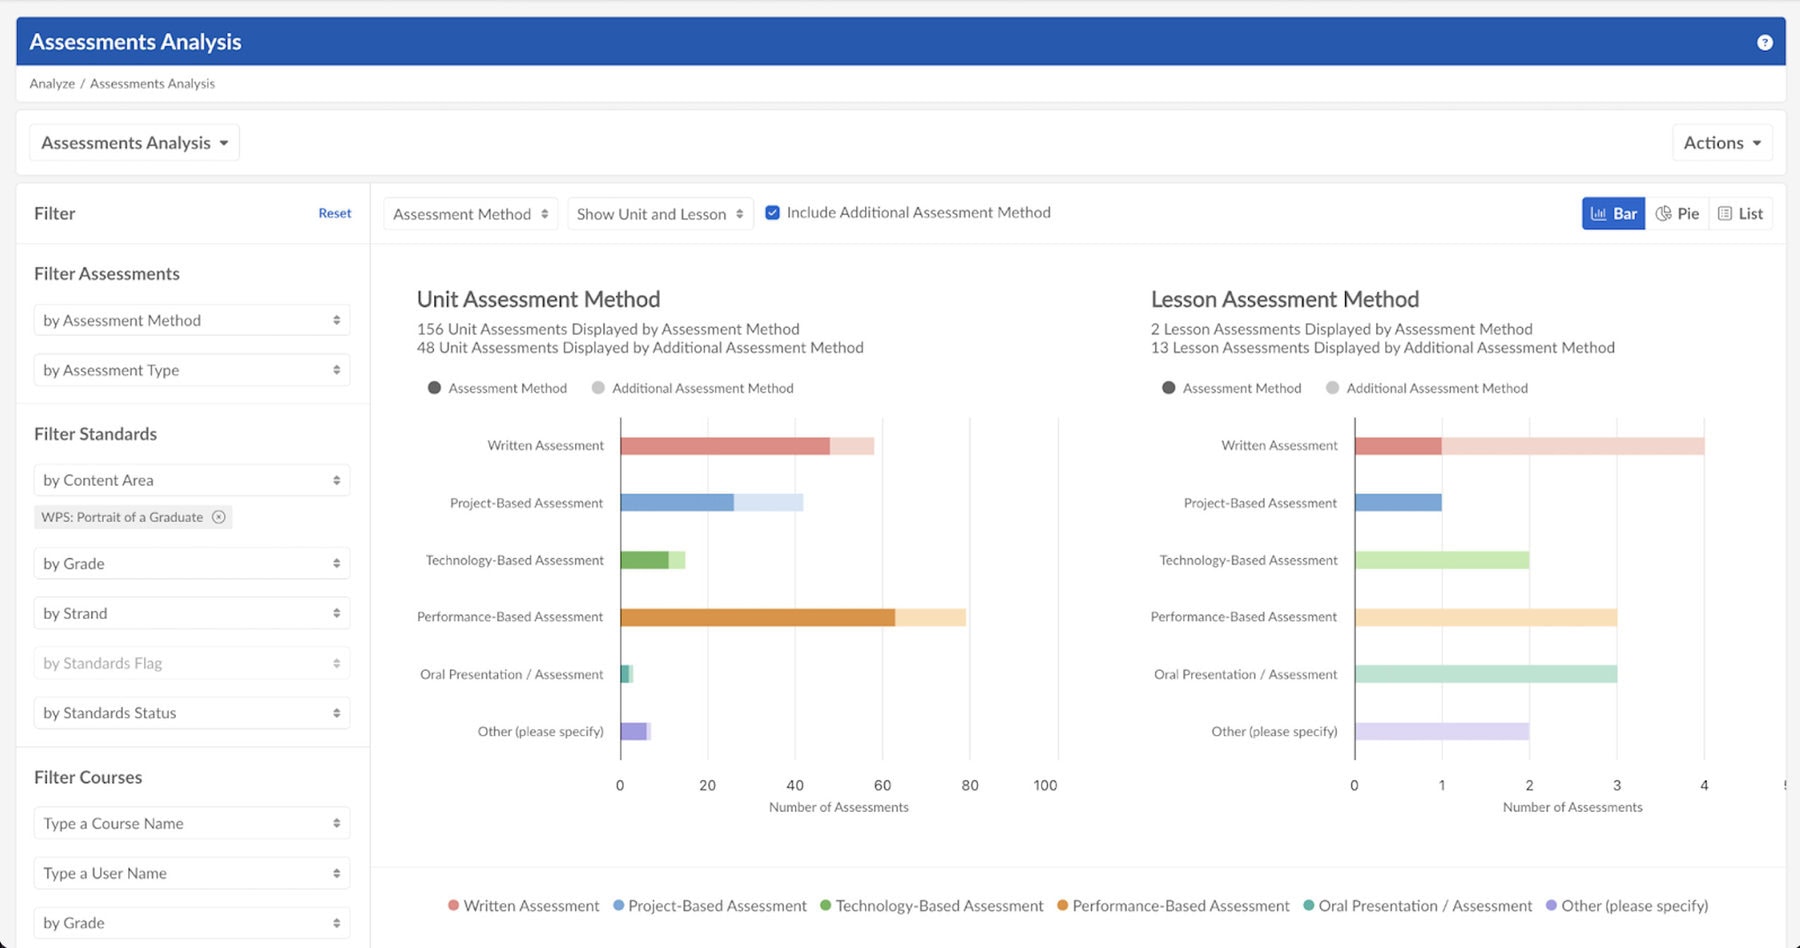Toggle Written Assessment in bottom legend
This screenshot has height=948, width=1800.
click(x=523, y=906)
